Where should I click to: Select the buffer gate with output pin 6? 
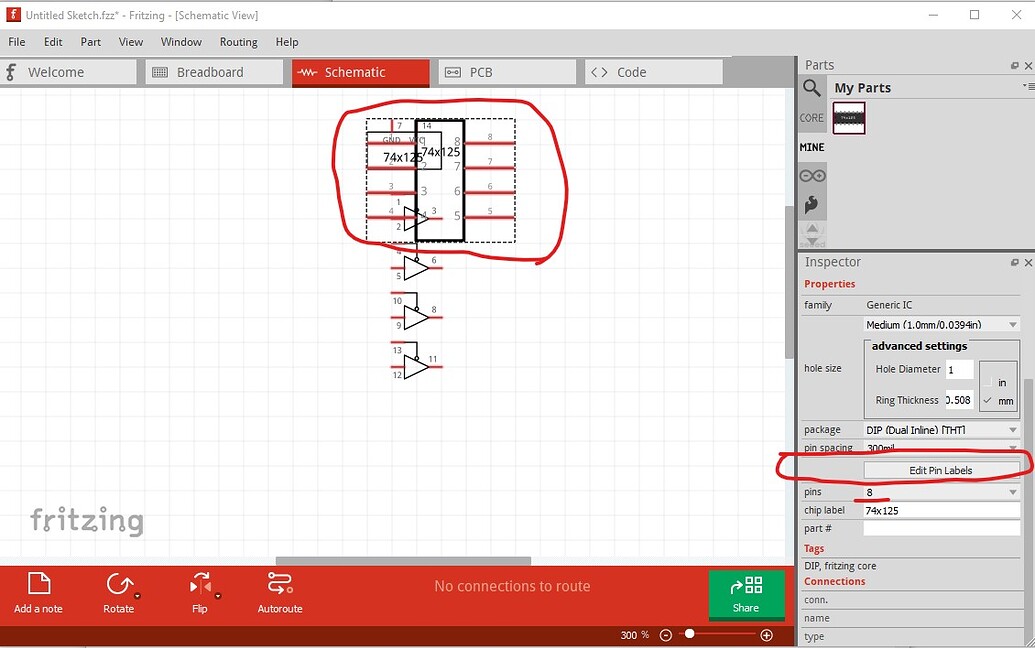[416, 268]
